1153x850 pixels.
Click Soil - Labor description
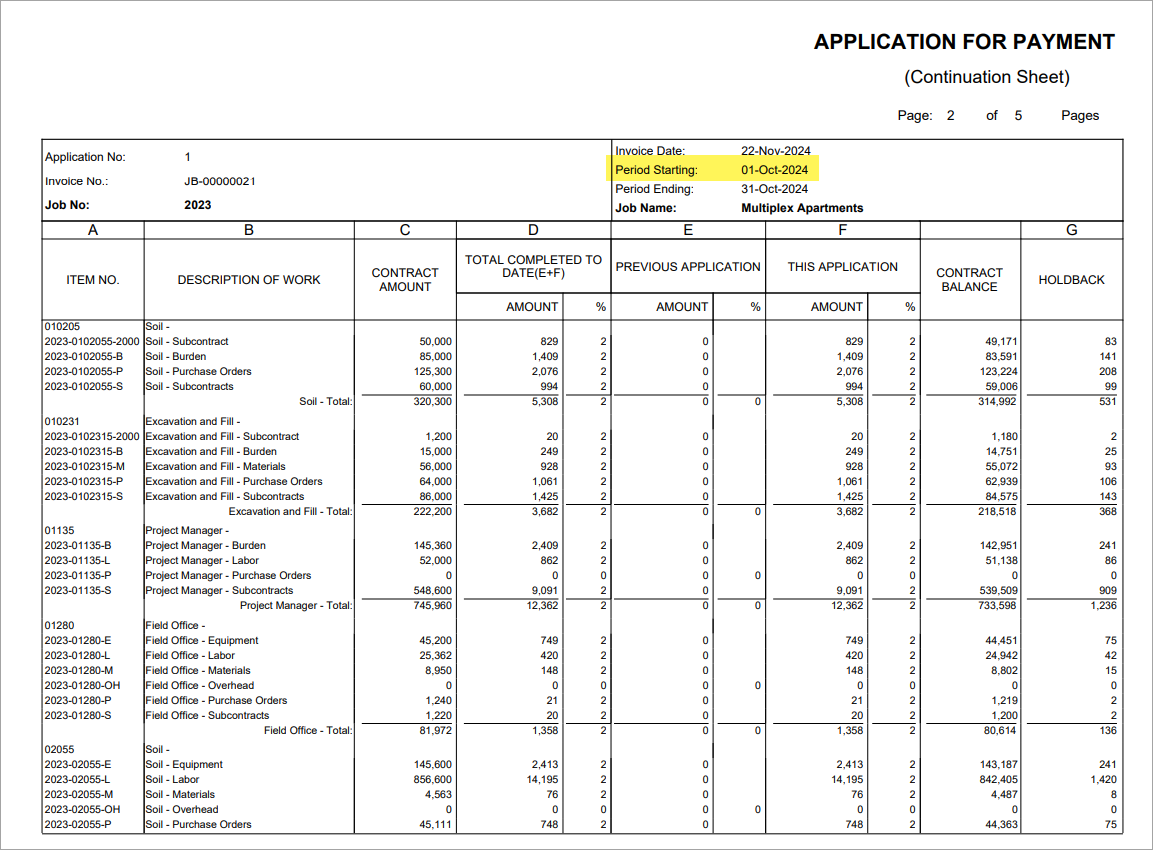[173, 779]
